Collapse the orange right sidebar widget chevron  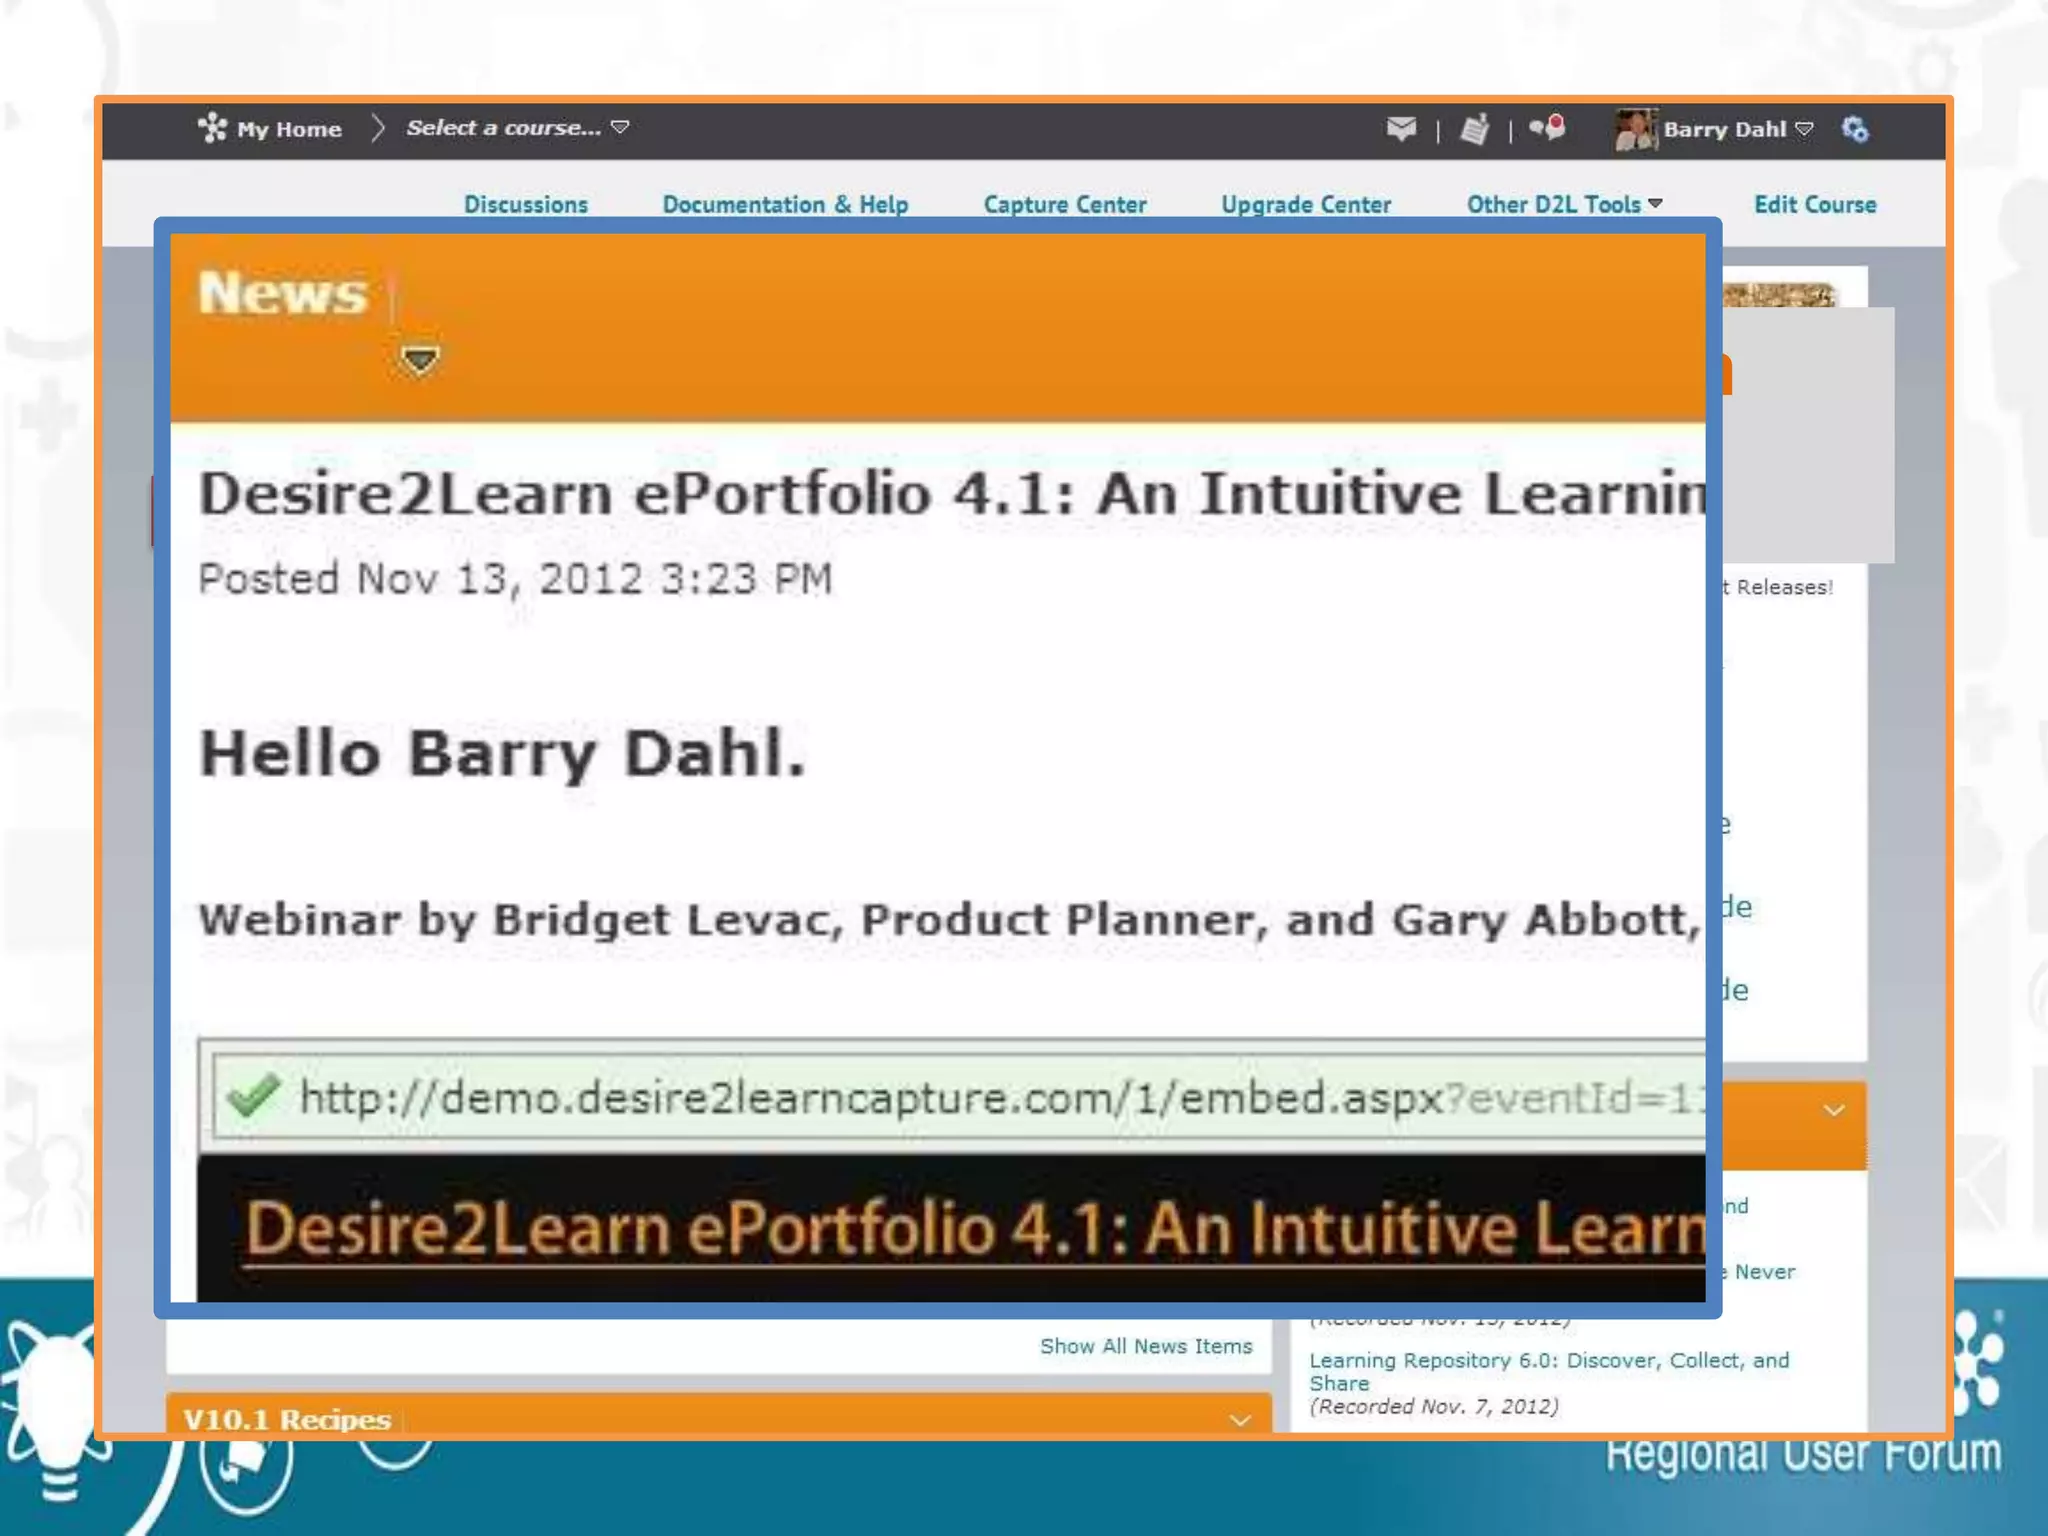[x=1833, y=1111]
